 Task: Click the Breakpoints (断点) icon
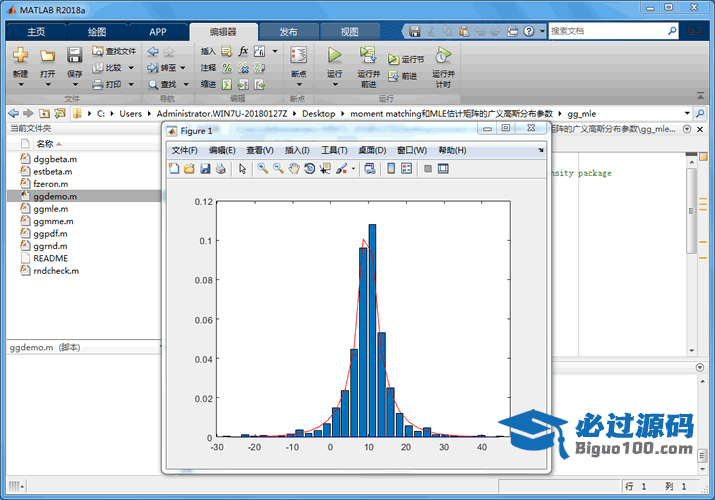click(x=299, y=55)
